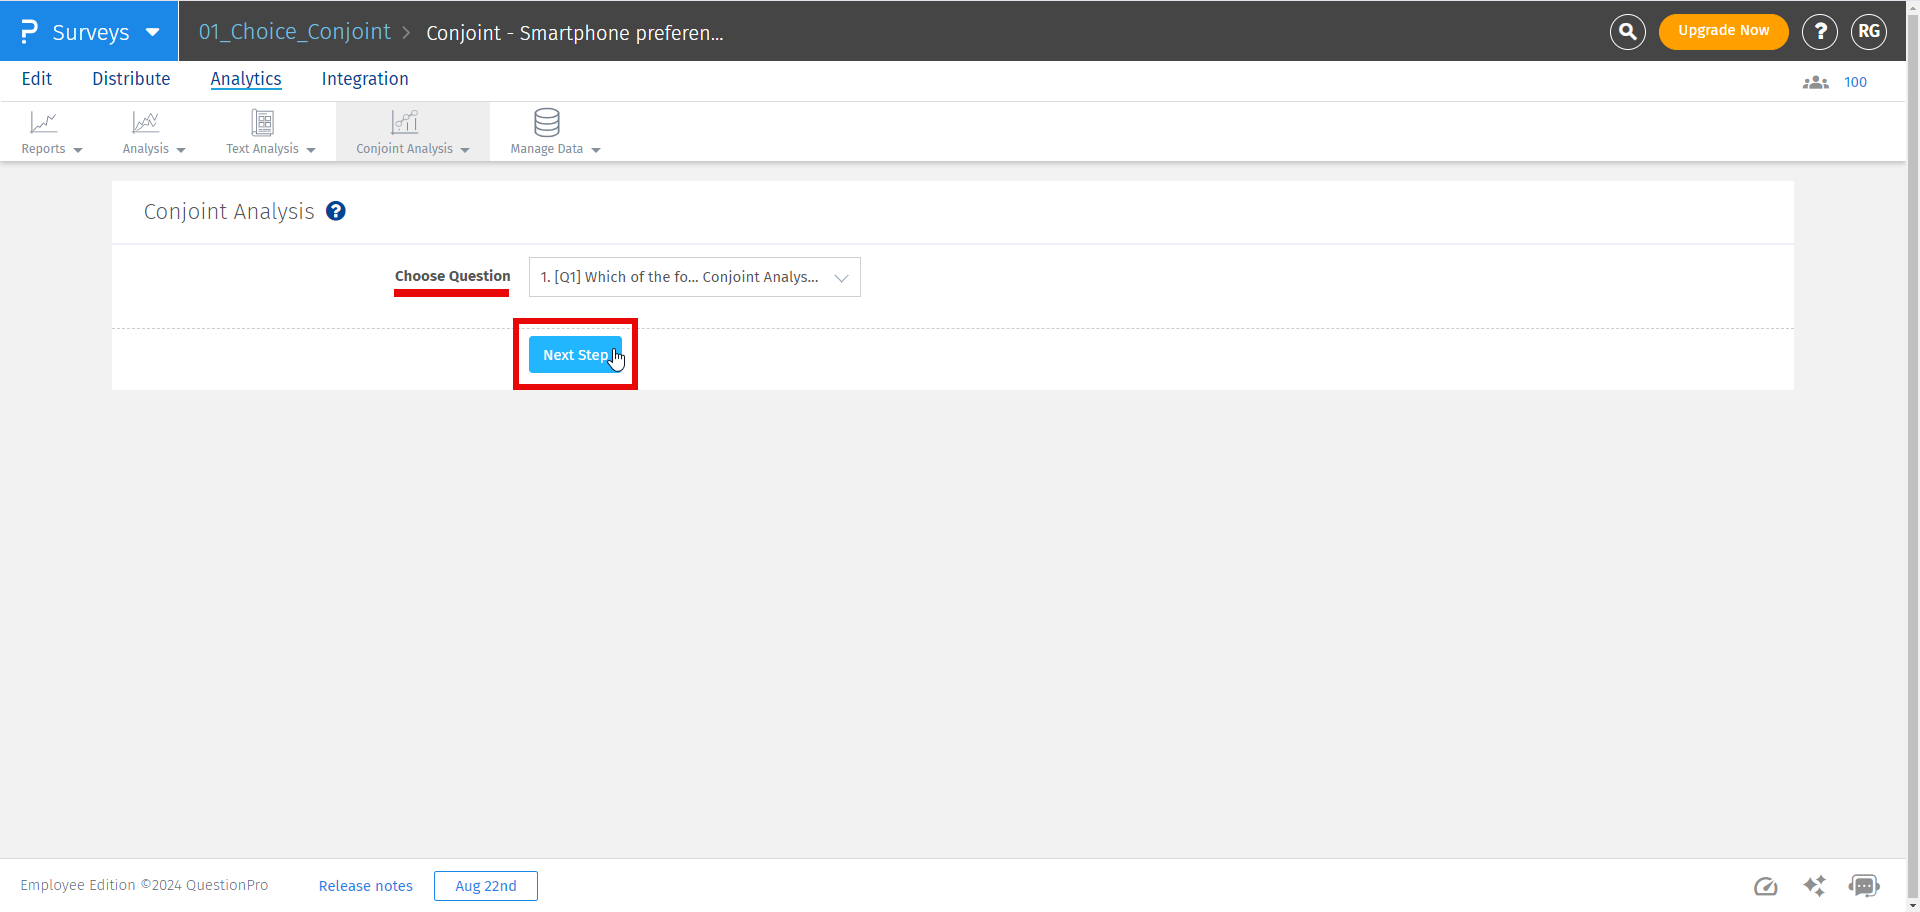Expand the Text Analysis dropdown arrow
Screen dimensions: 1920x912
tap(311, 150)
